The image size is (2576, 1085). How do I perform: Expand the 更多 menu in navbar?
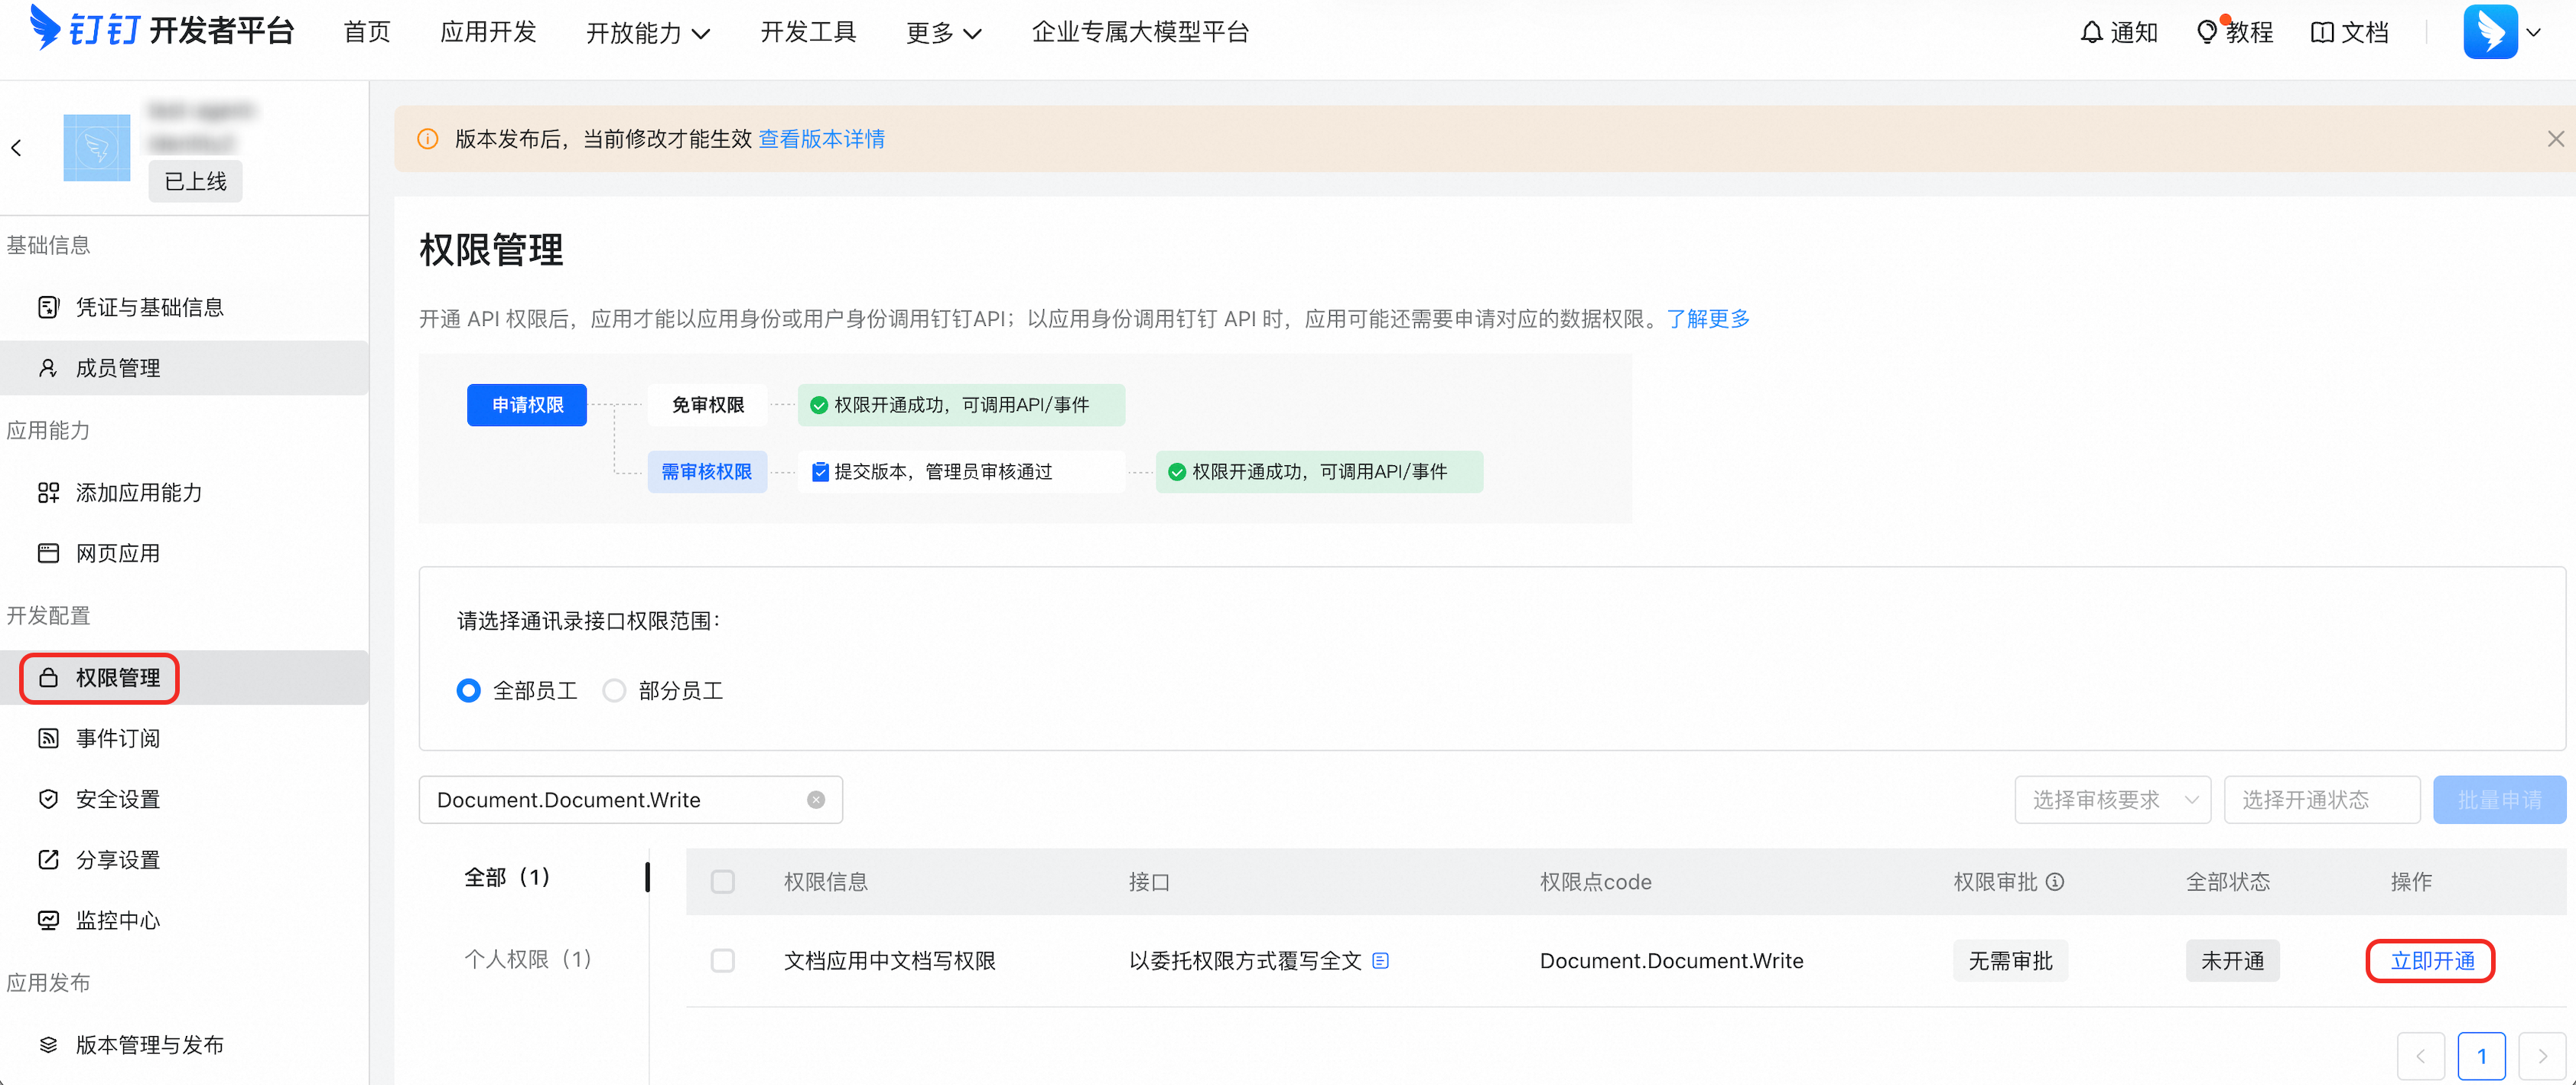coord(943,33)
